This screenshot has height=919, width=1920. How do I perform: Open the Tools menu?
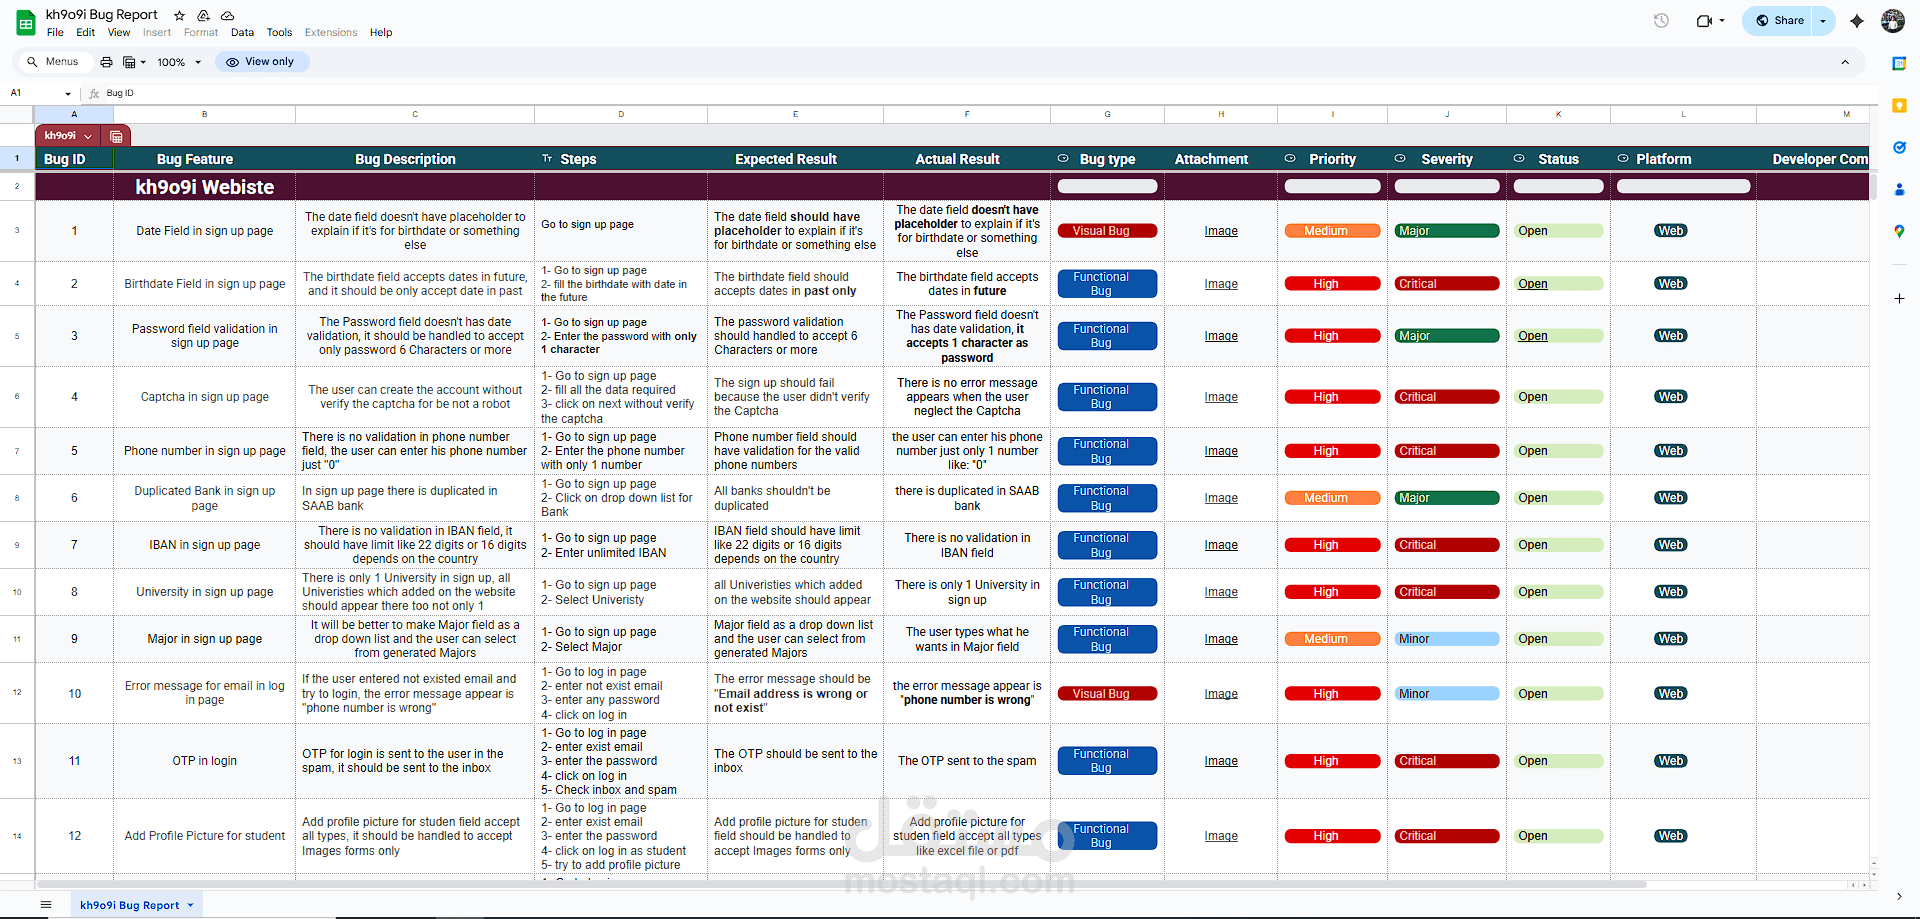click(x=279, y=33)
